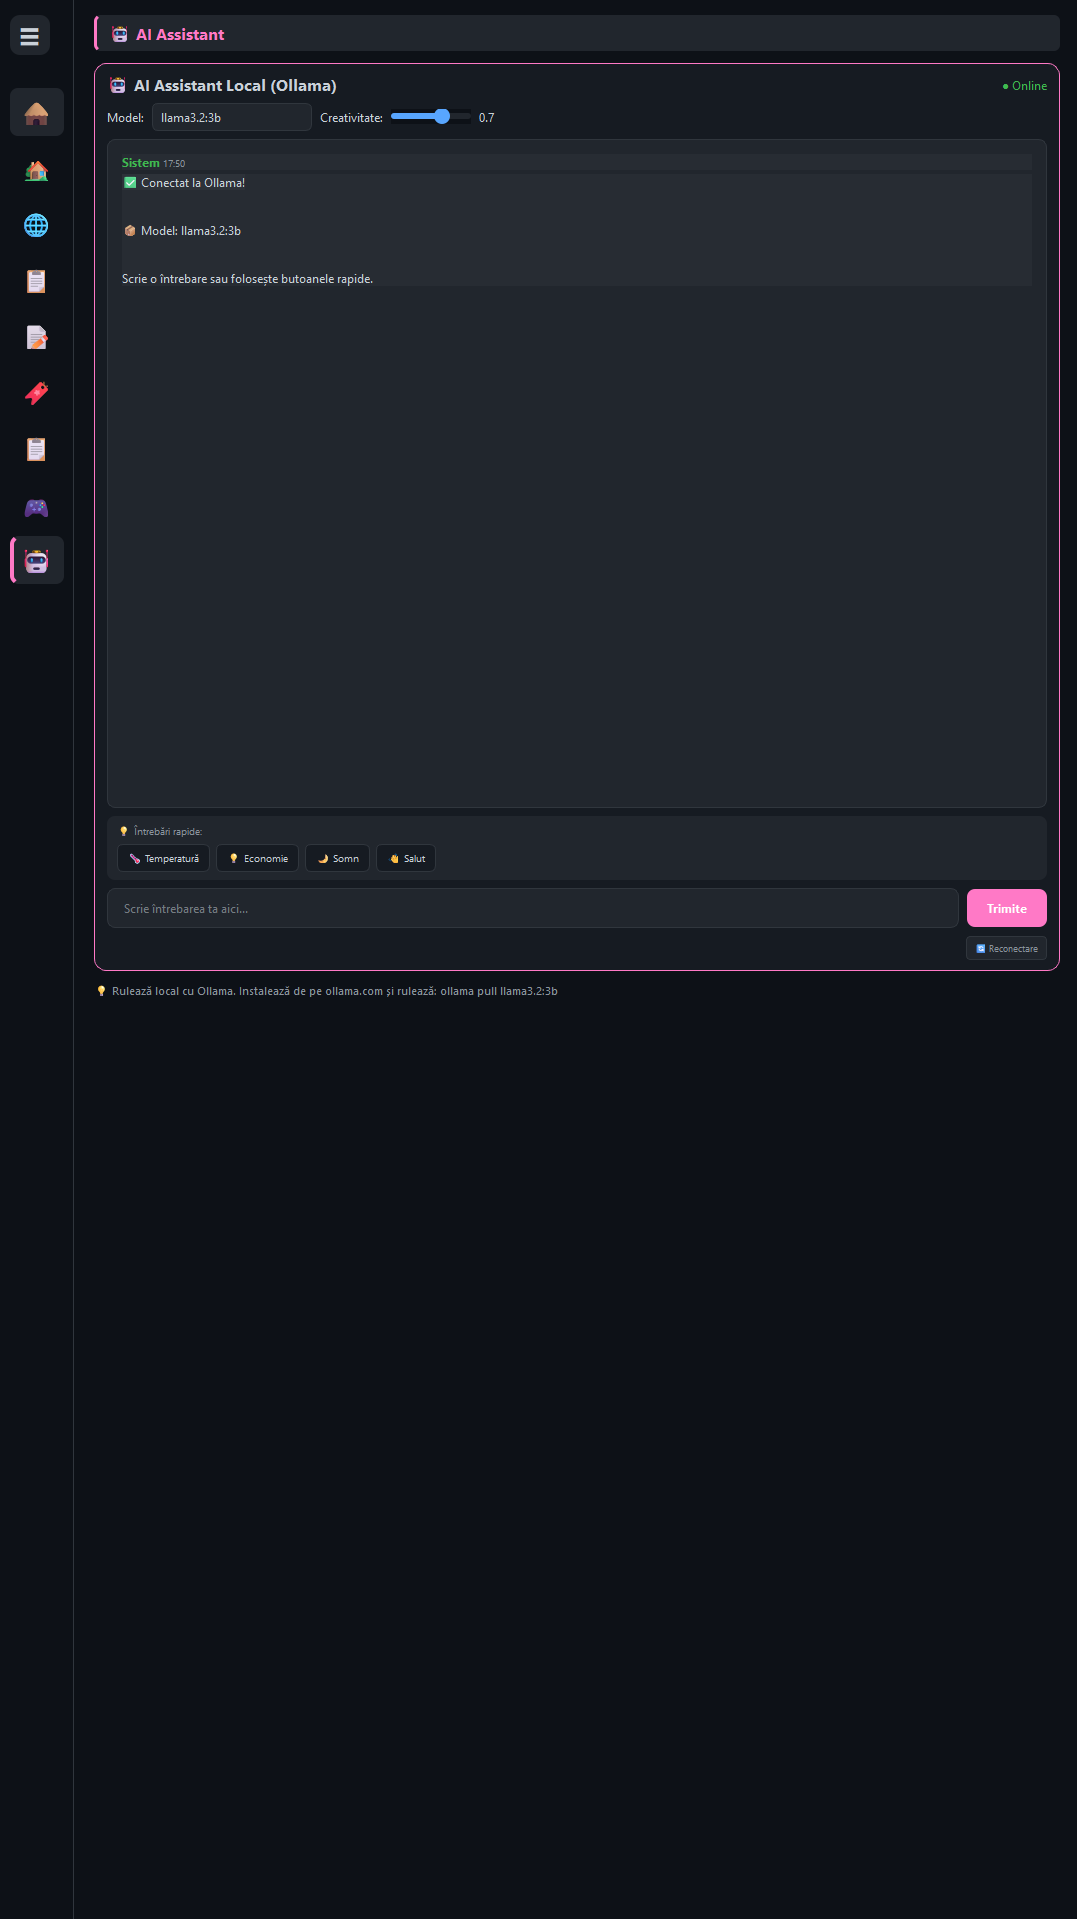Click the 'Întrebări rapide:' label
Image resolution: width=1077 pixels, height=1919 pixels.
[168, 832]
